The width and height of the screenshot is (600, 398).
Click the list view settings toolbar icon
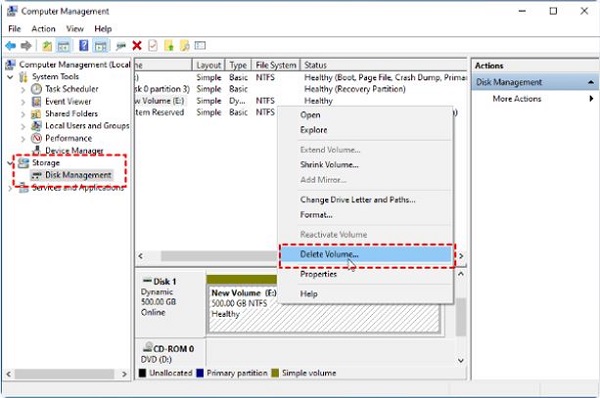[x=200, y=46]
